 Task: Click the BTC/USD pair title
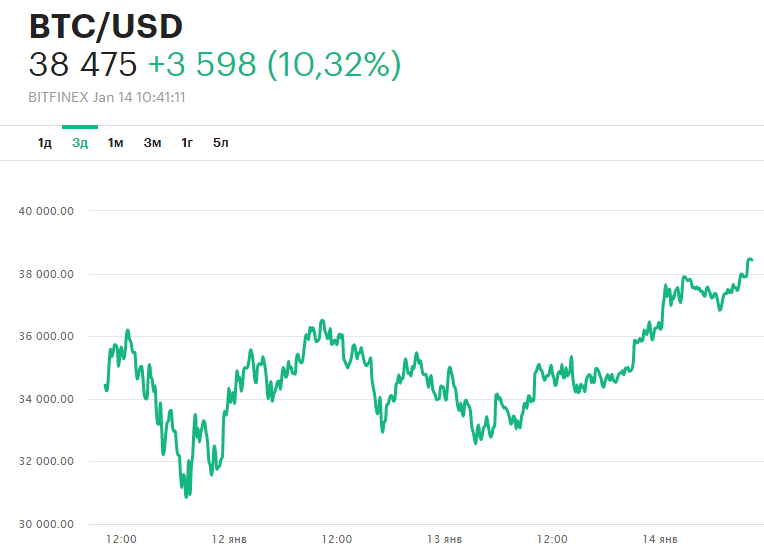[x=106, y=27]
